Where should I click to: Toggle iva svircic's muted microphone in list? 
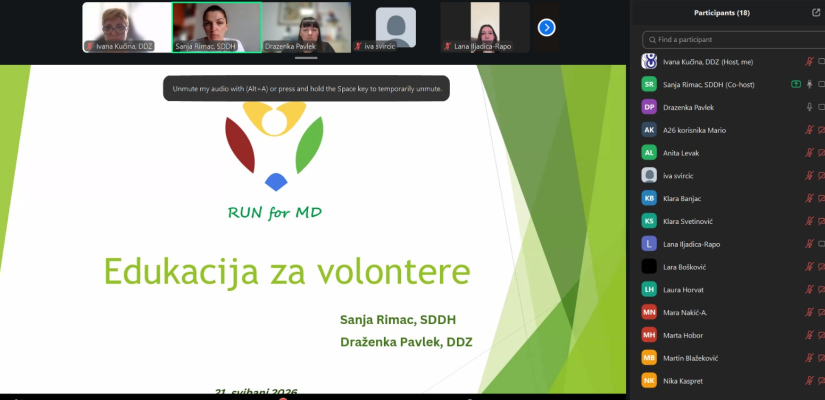pyautogui.click(x=809, y=175)
